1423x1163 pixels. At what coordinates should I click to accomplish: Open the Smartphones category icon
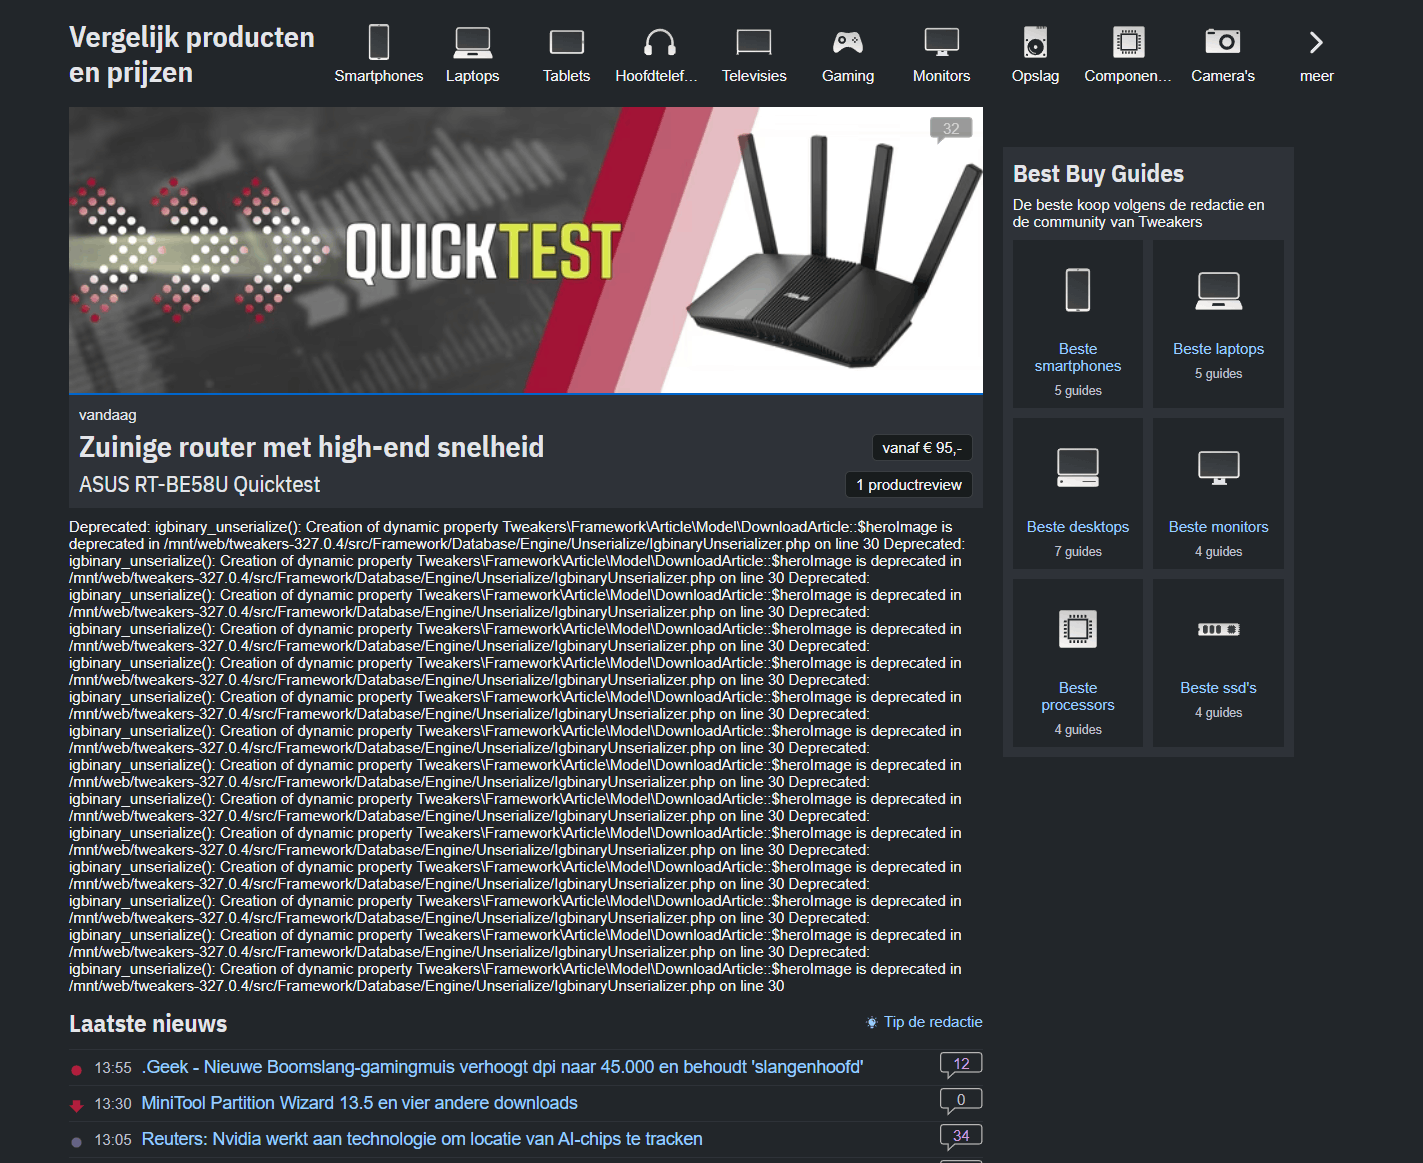click(380, 42)
